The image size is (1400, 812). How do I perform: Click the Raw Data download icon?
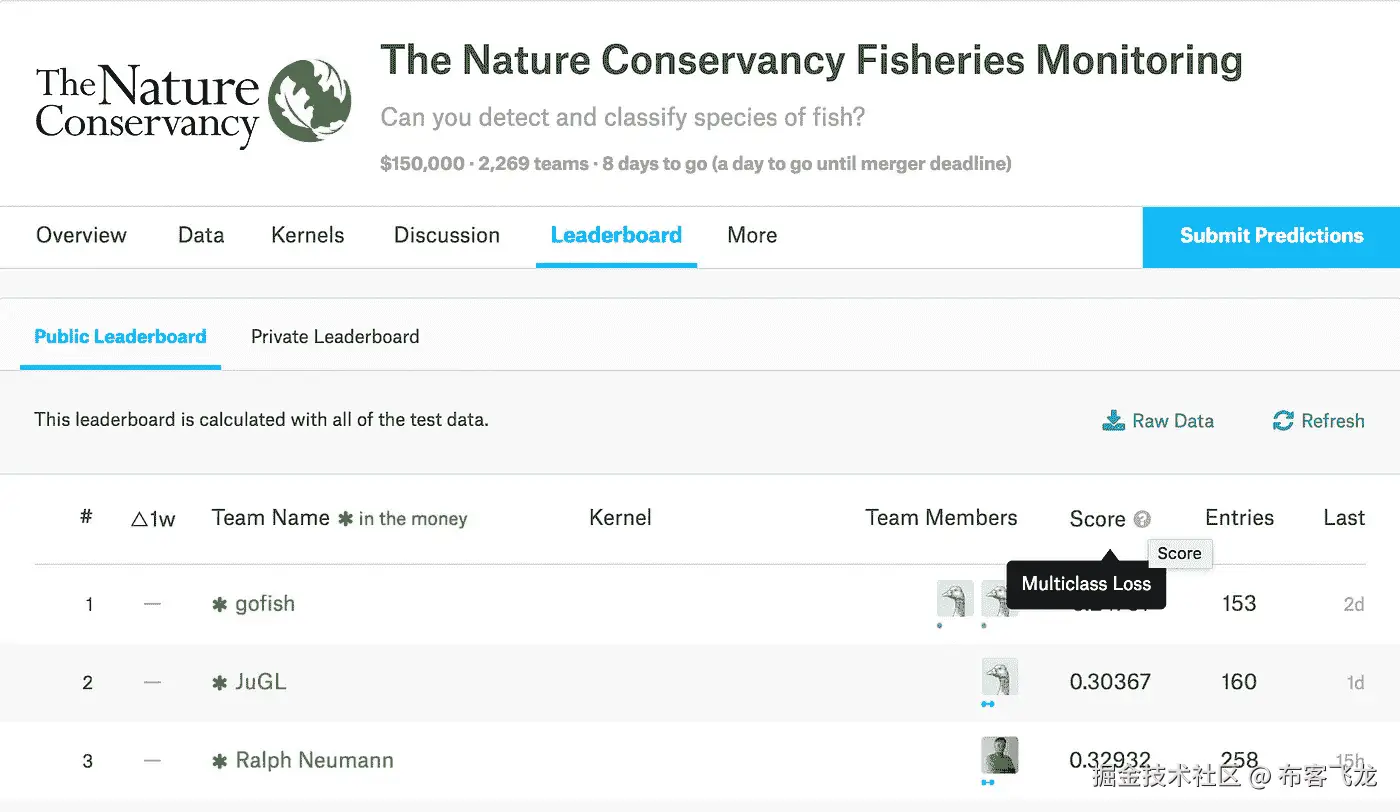[1113, 421]
